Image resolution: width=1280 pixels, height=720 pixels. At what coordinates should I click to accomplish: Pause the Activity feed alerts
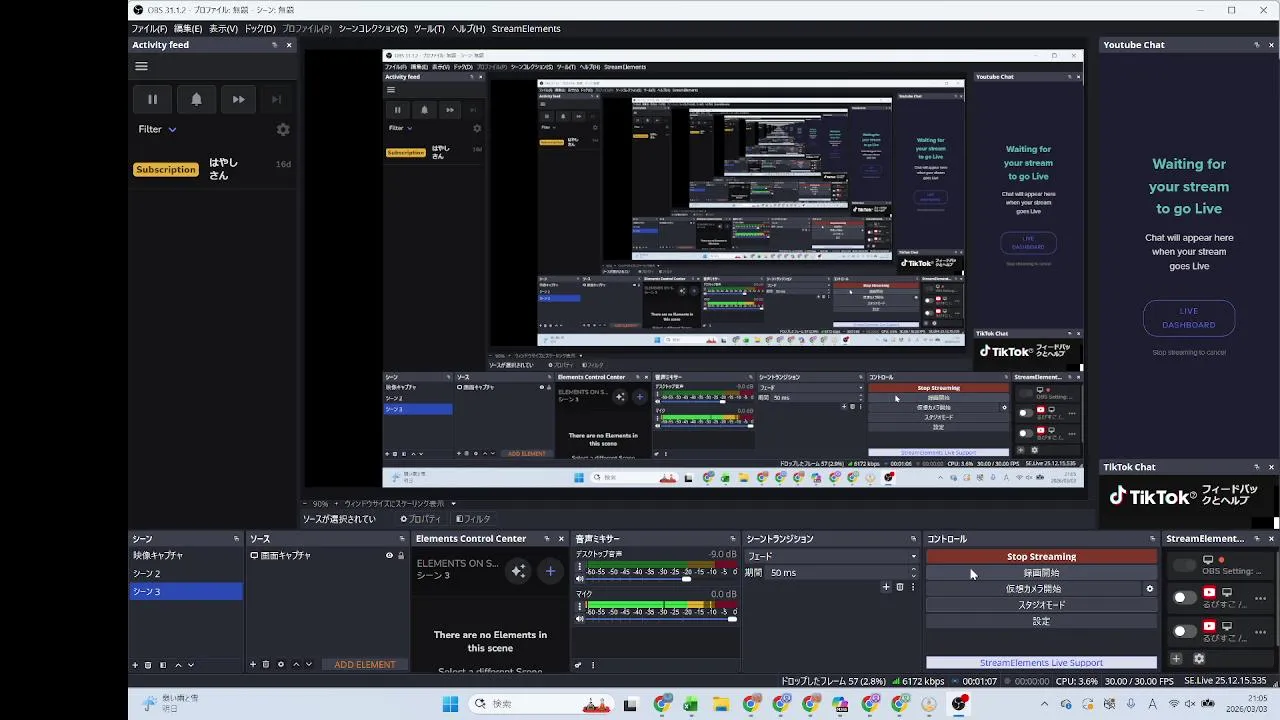point(152,99)
